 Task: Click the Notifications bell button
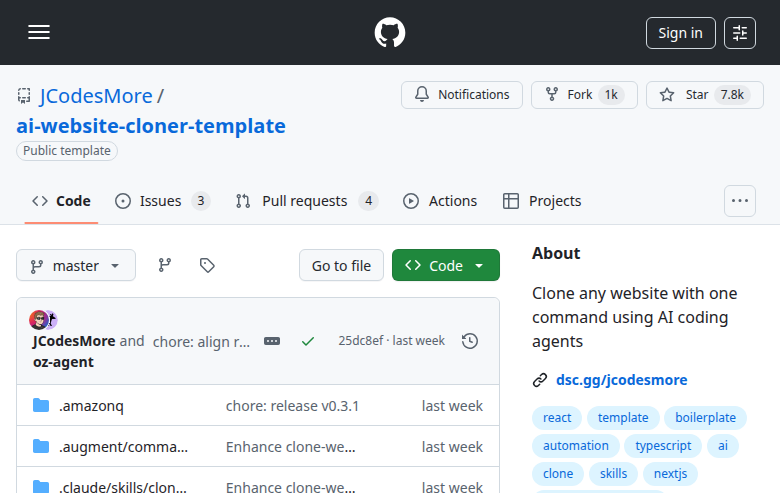pos(462,95)
